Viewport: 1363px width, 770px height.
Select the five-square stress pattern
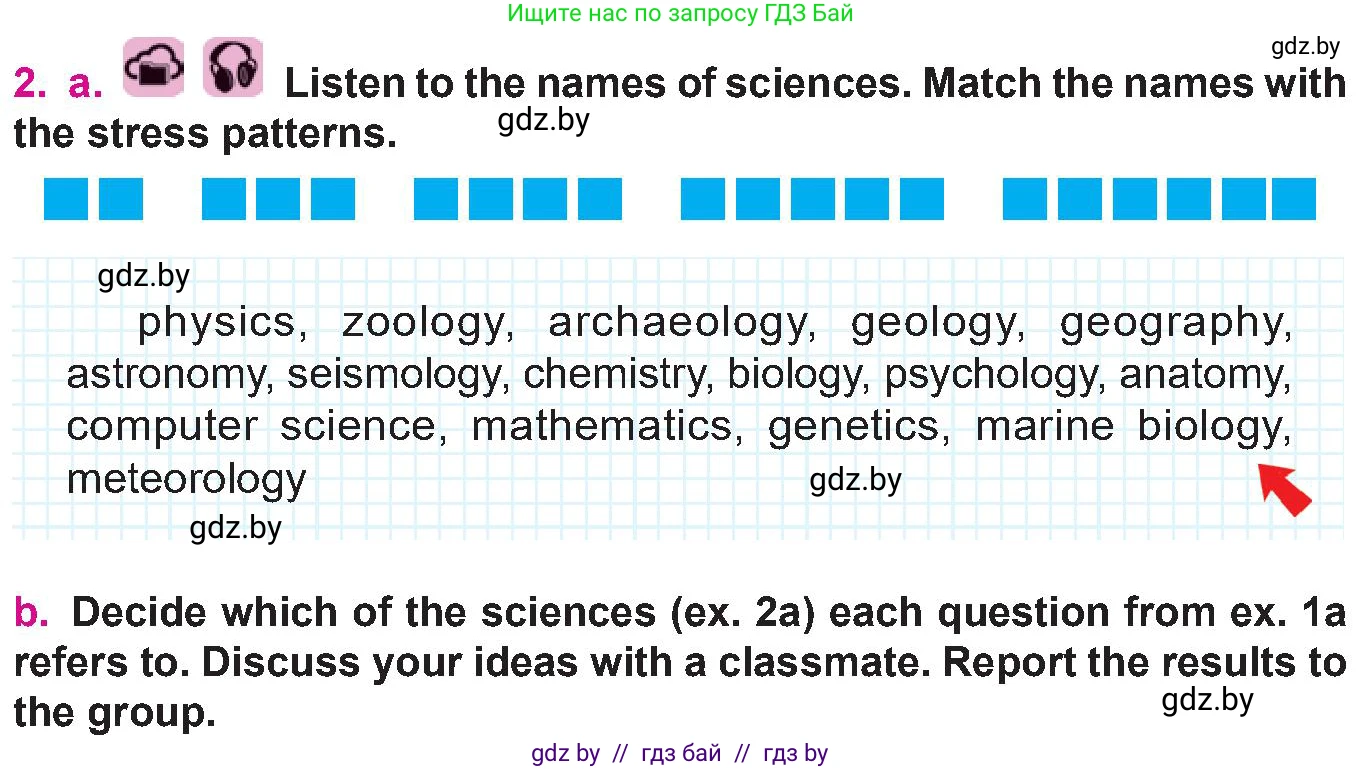point(812,199)
